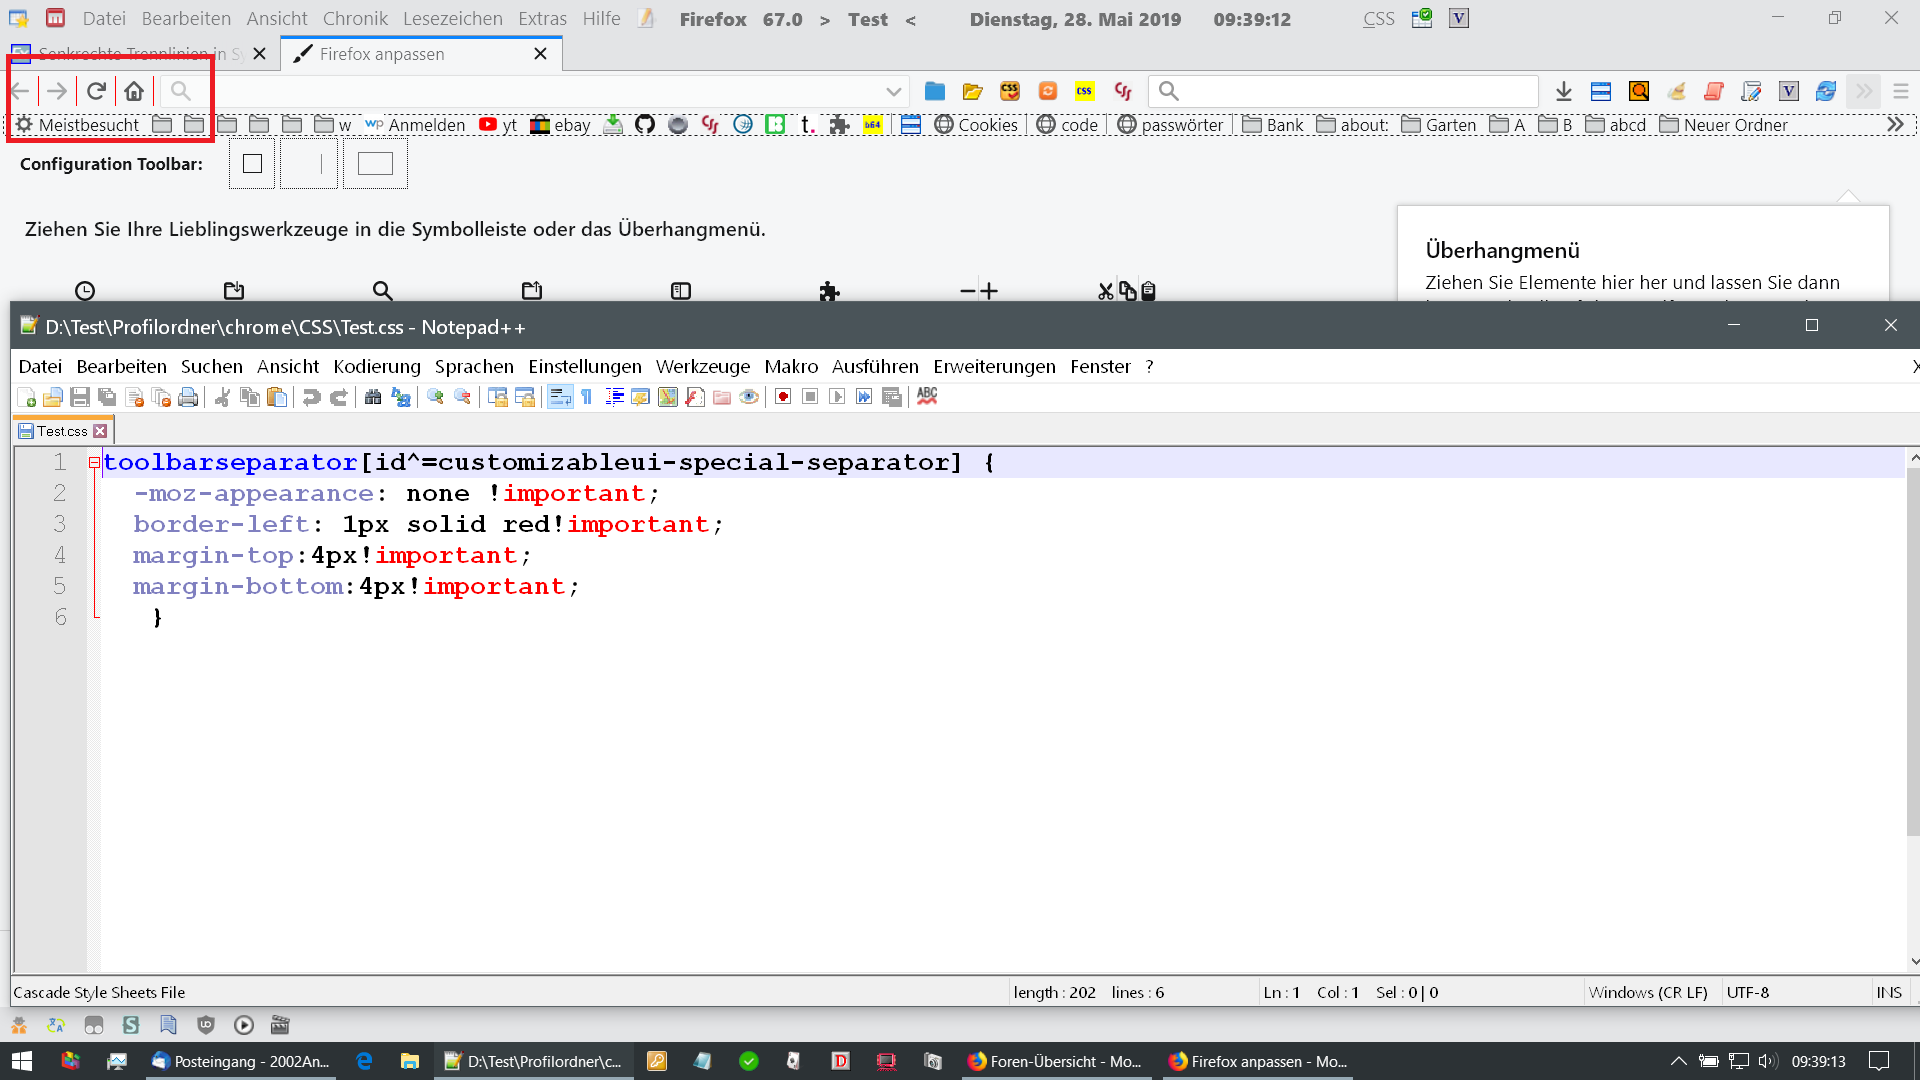Toggle word wrap toolbar button
This screenshot has width=1920, height=1080.
click(560, 397)
